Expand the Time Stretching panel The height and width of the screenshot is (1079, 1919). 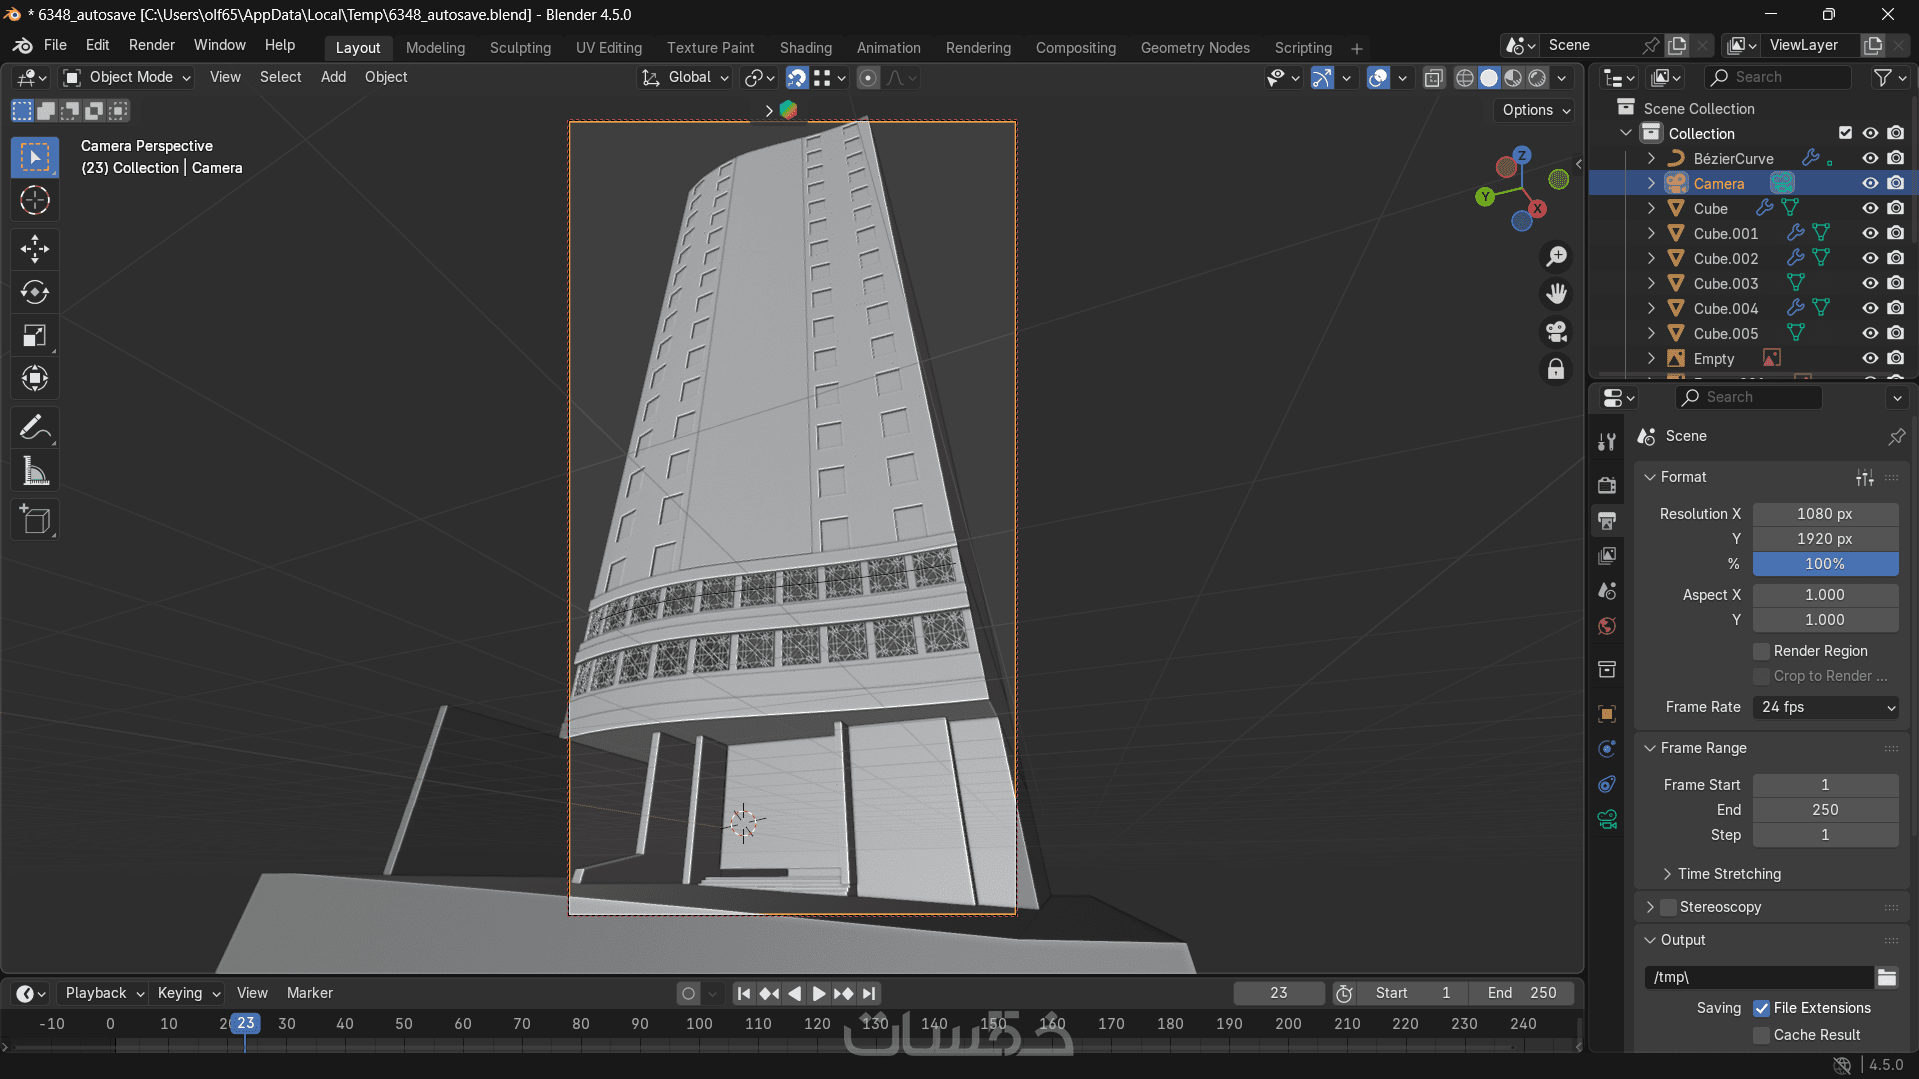point(1729,874)
